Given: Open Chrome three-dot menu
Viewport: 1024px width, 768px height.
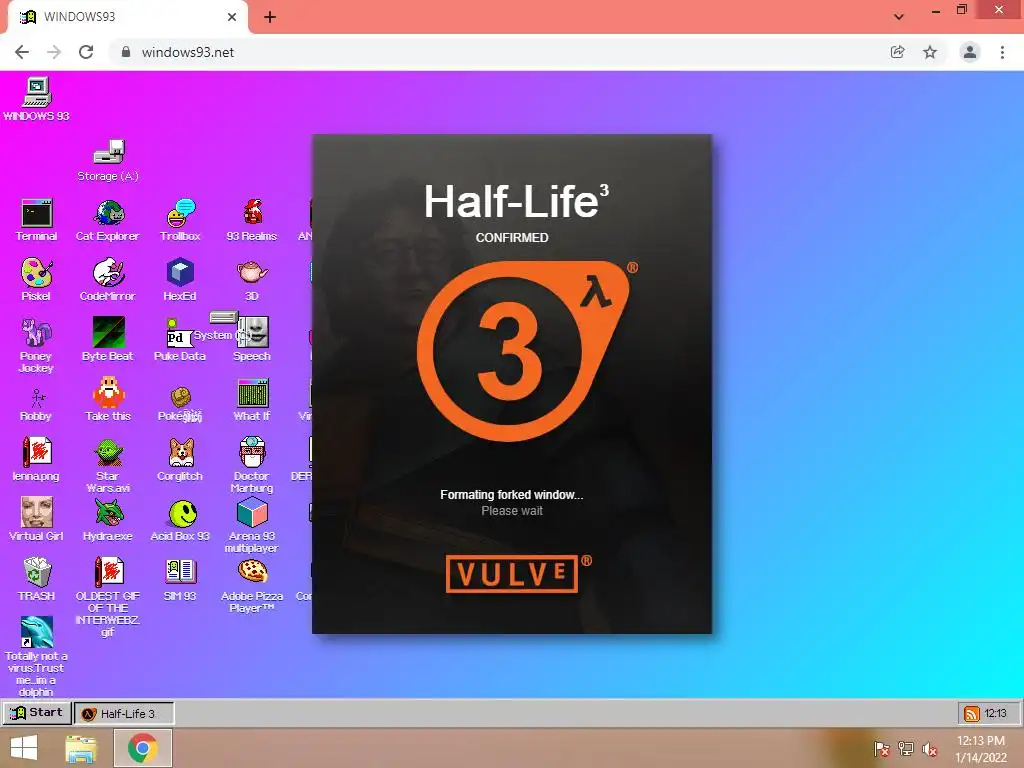Looking at the screenshot, I should pos(1002,52).
